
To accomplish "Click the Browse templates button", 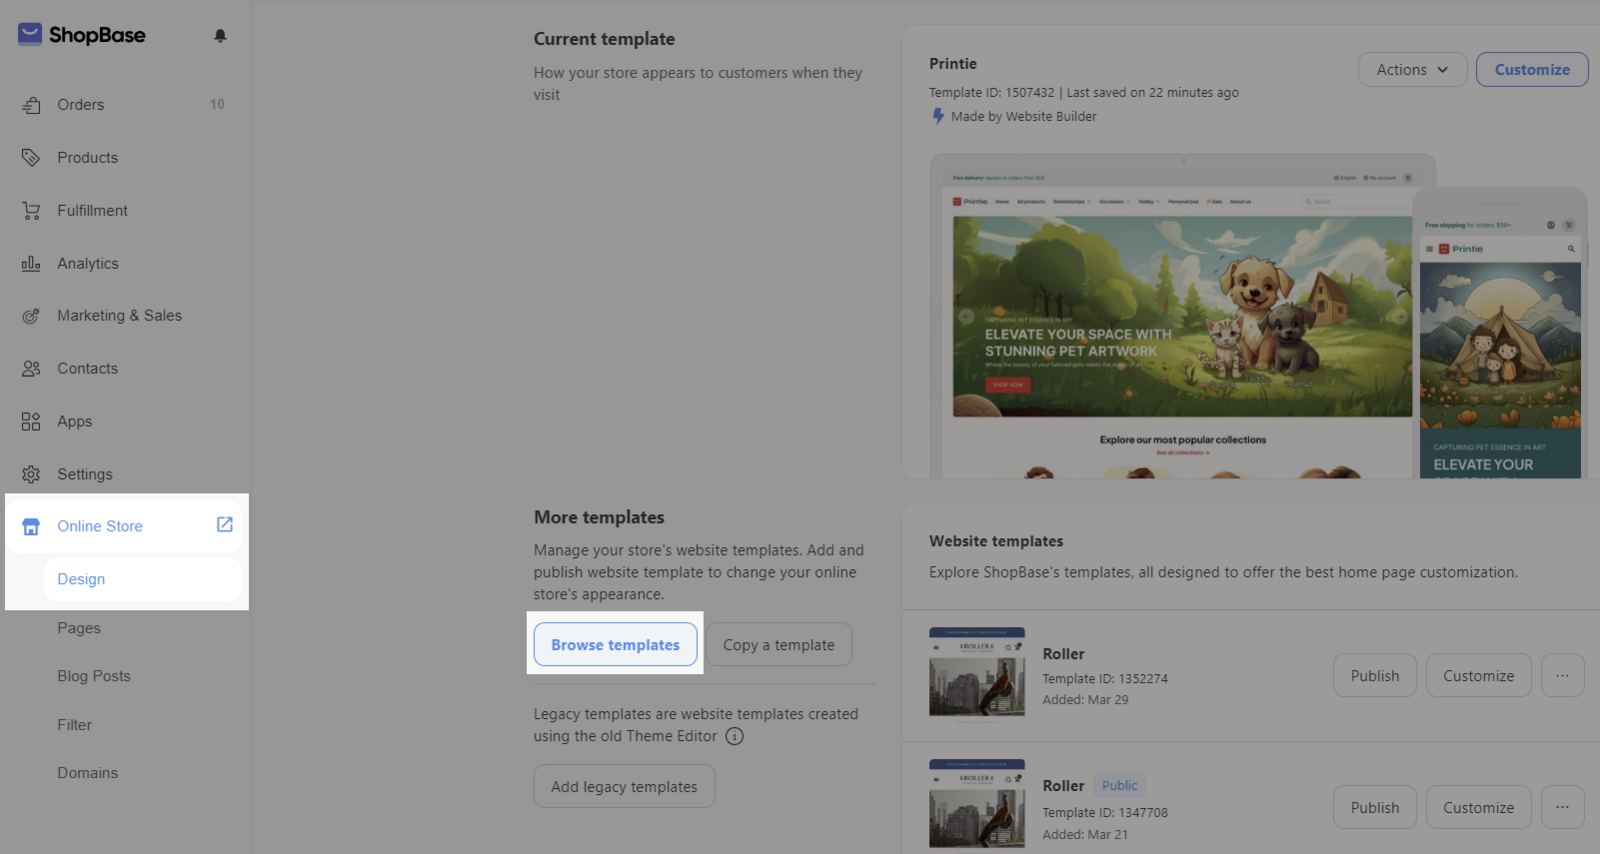I will coord(615,645).
